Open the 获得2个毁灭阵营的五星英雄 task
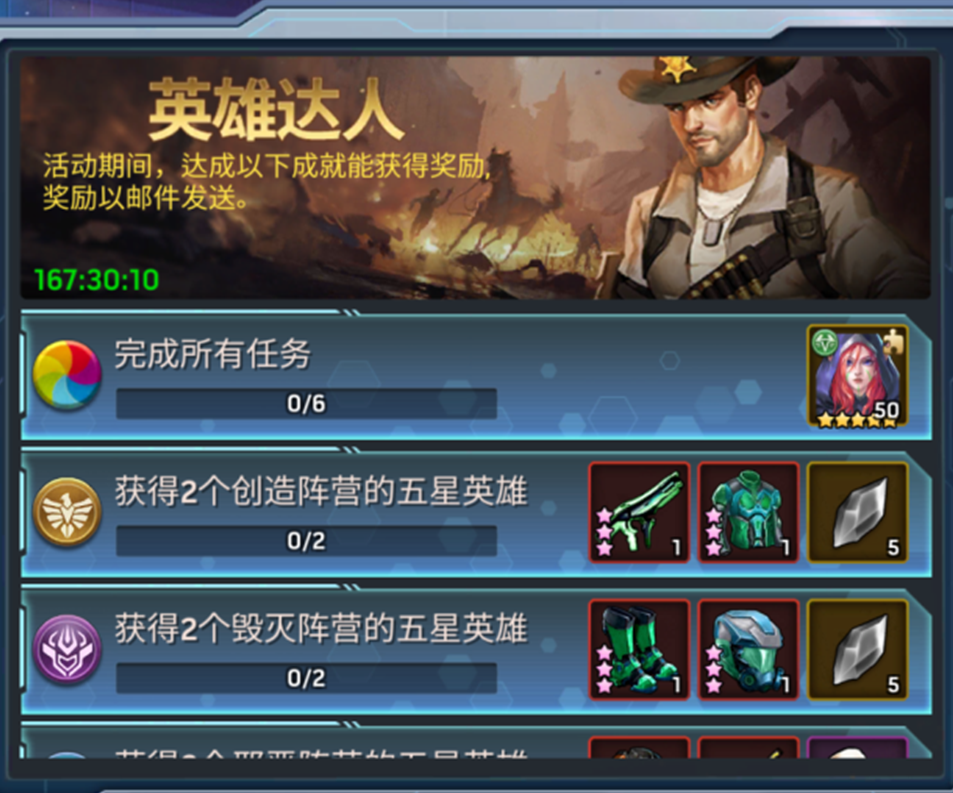This screenshot has width=953, height=793. pos(476,650)
